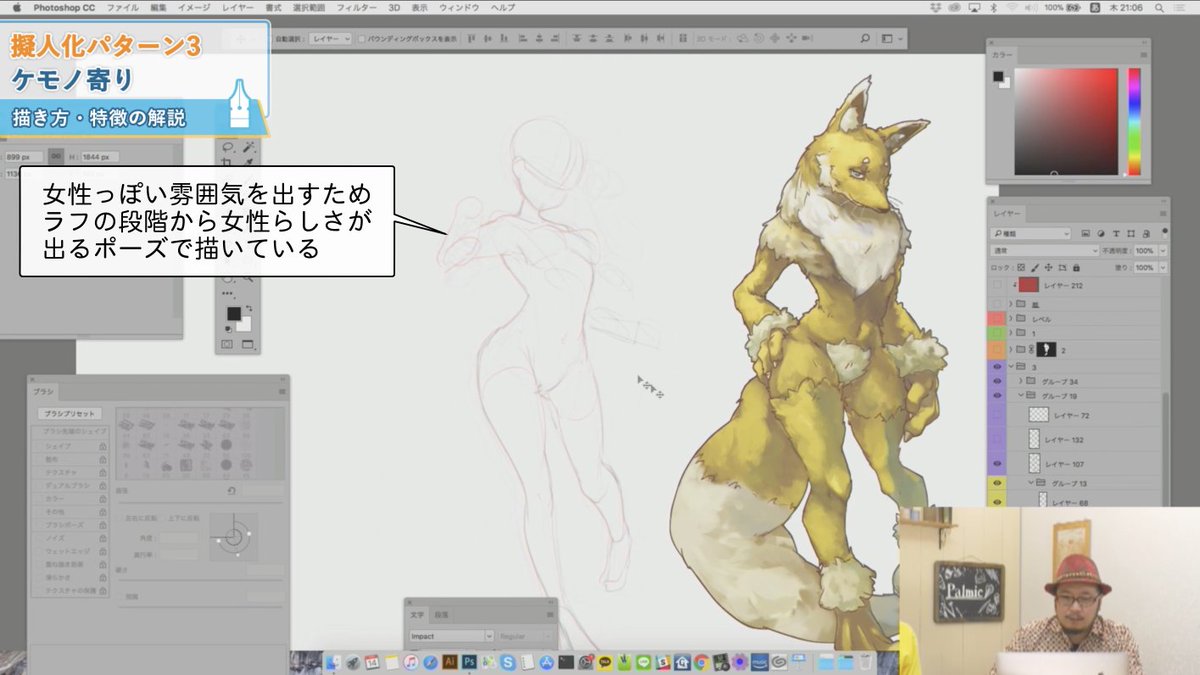Hide グループ 34 using its eye icon

pyautogui.click(x=997, y=382)
